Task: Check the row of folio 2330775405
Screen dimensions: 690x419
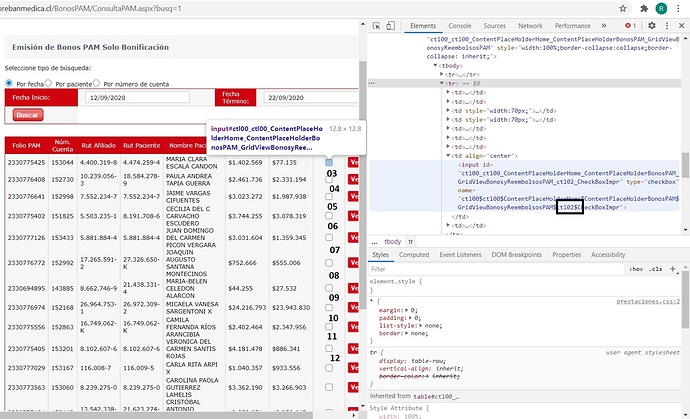Action: (329, 349)
